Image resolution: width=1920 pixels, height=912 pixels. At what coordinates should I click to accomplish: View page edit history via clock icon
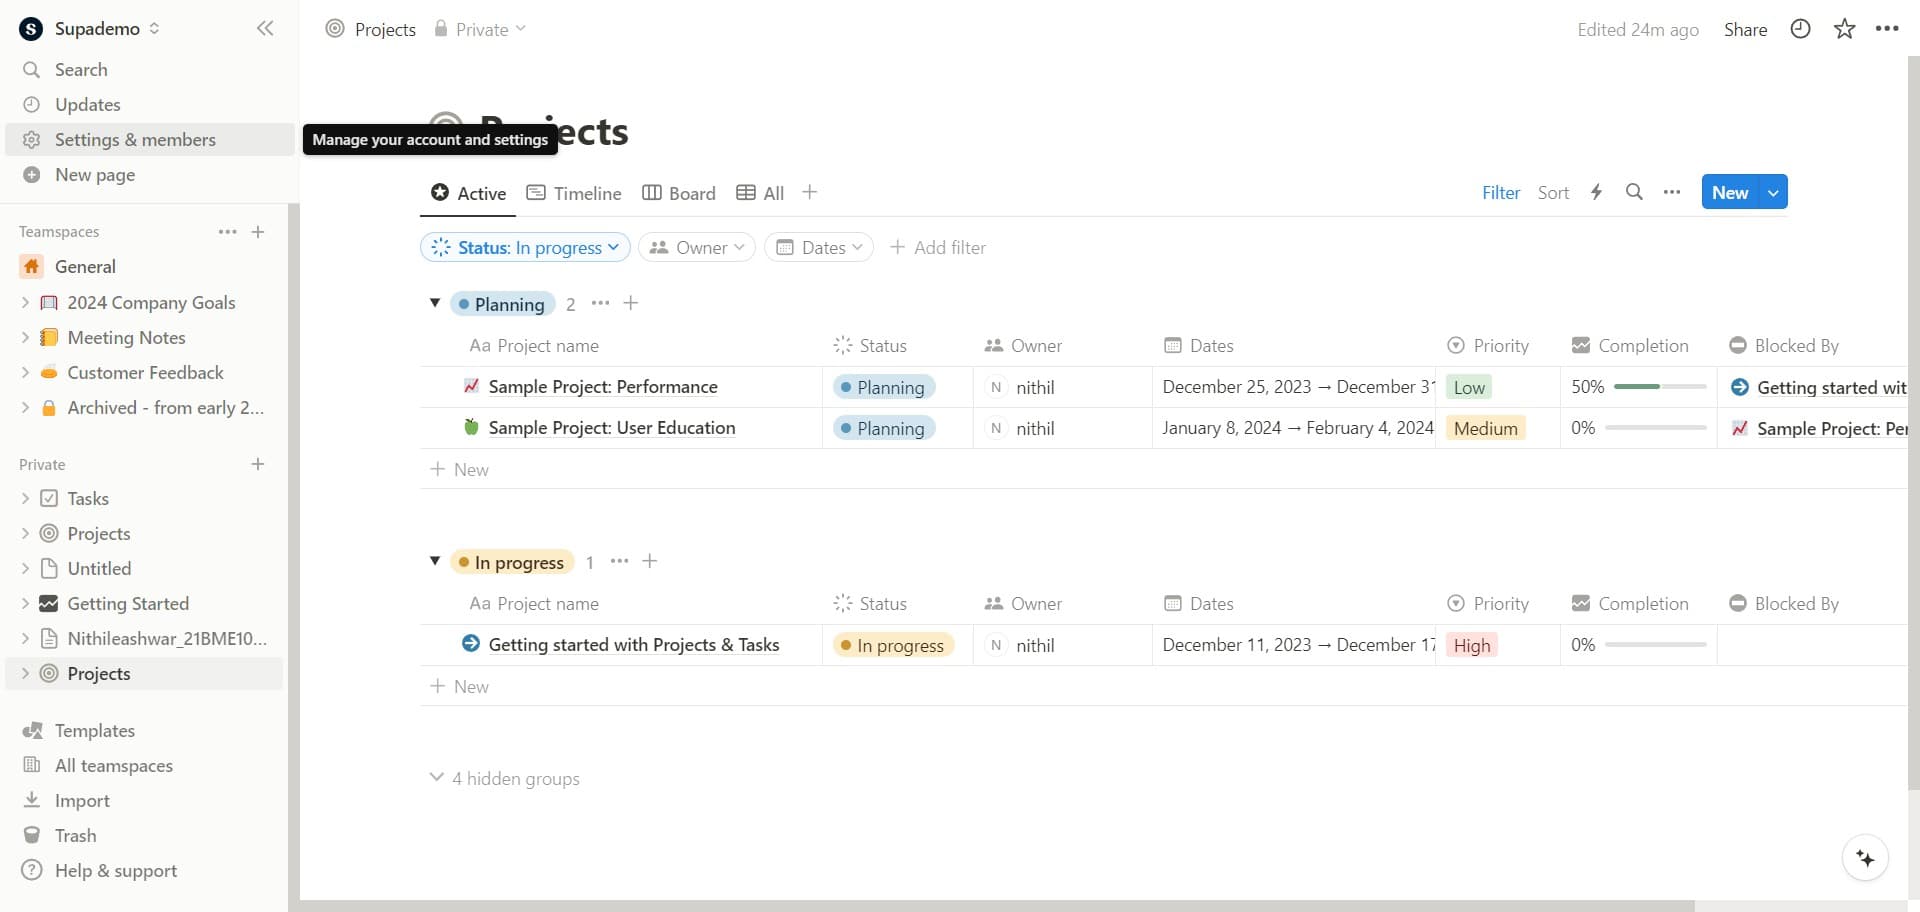[1800, 29]
